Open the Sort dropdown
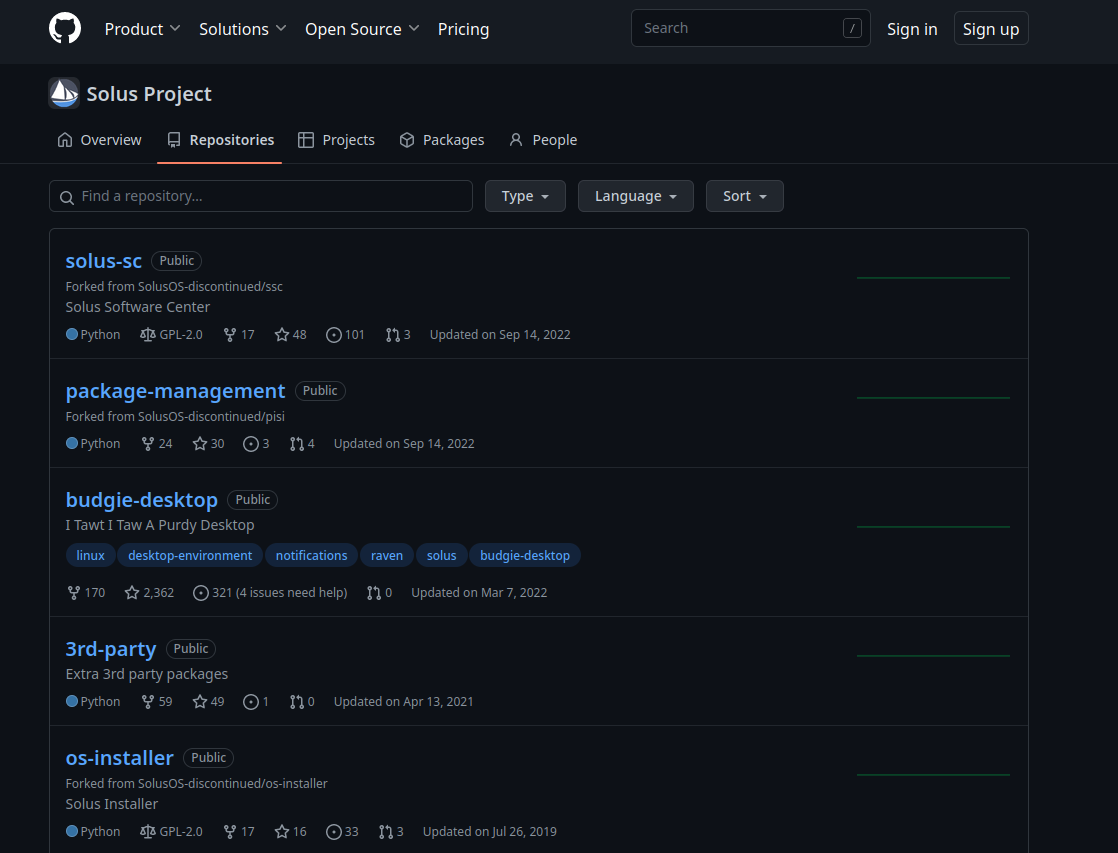1118x853 pixels. (744, 196)
